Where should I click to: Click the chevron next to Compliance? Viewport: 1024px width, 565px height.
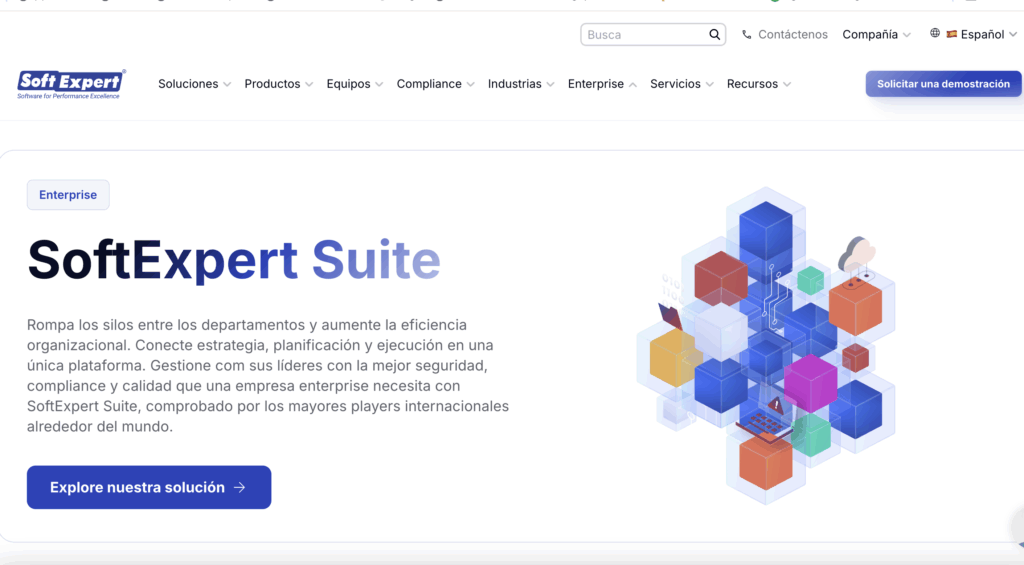tap(470, 84)
